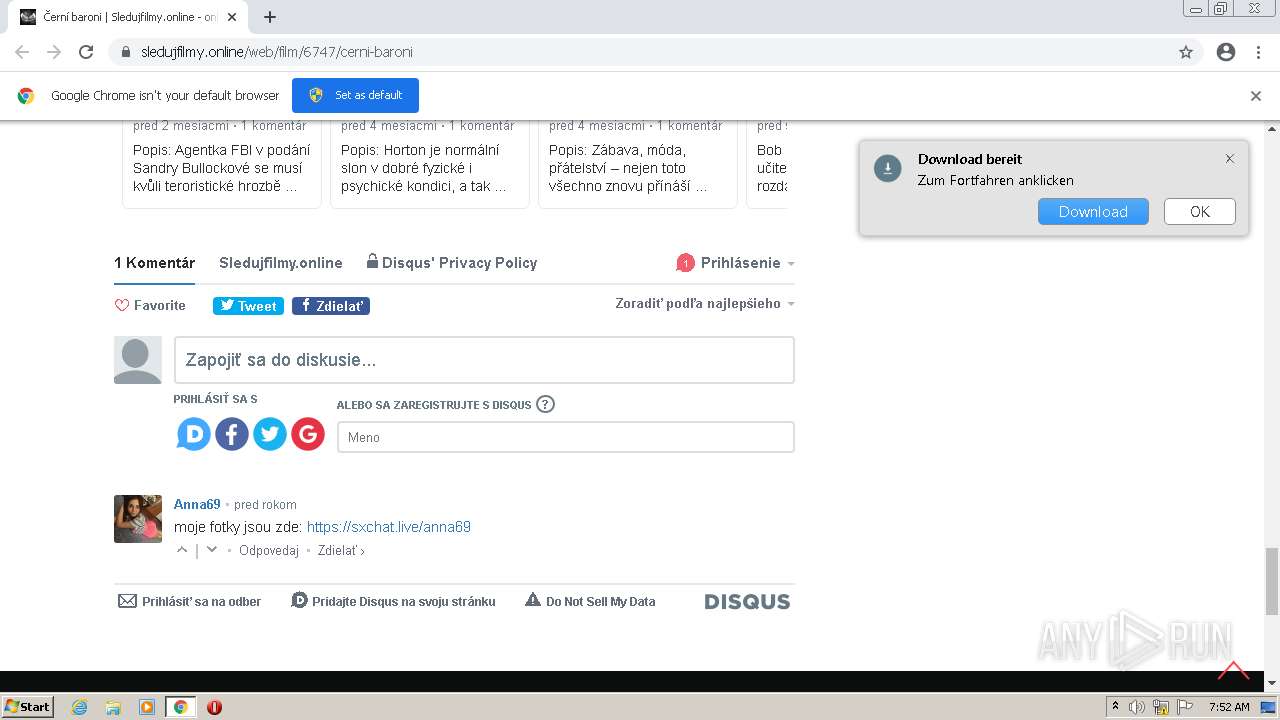Image resolution: width=1280 pixels, height=720 pixels.
Task: Click the scroll-to-top red arrow
Action: [x=1233, y=670]
